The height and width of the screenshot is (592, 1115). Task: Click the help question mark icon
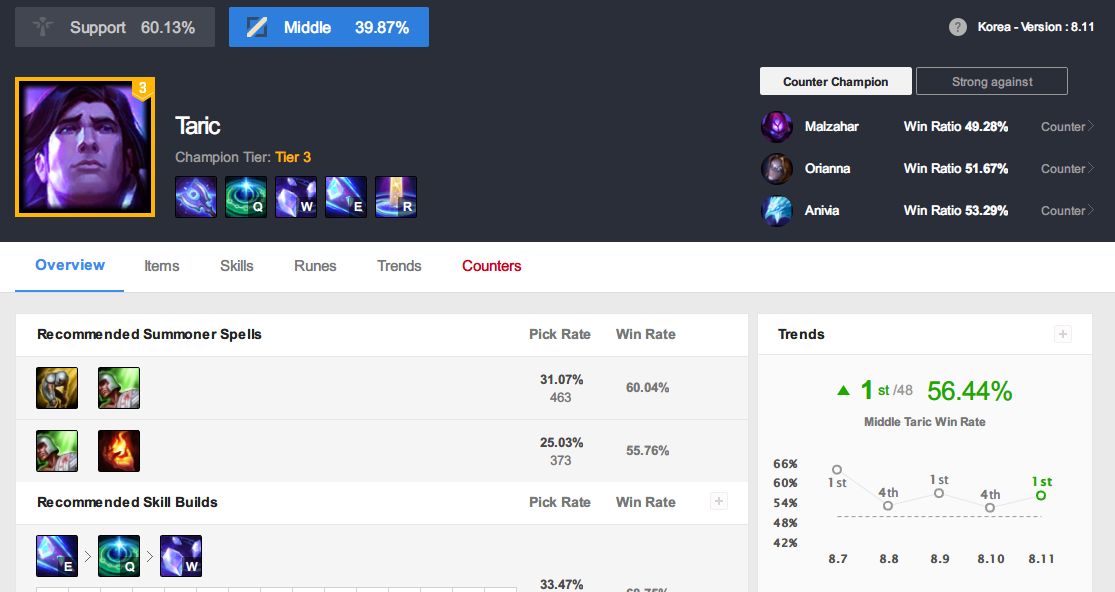coord(957,27)
